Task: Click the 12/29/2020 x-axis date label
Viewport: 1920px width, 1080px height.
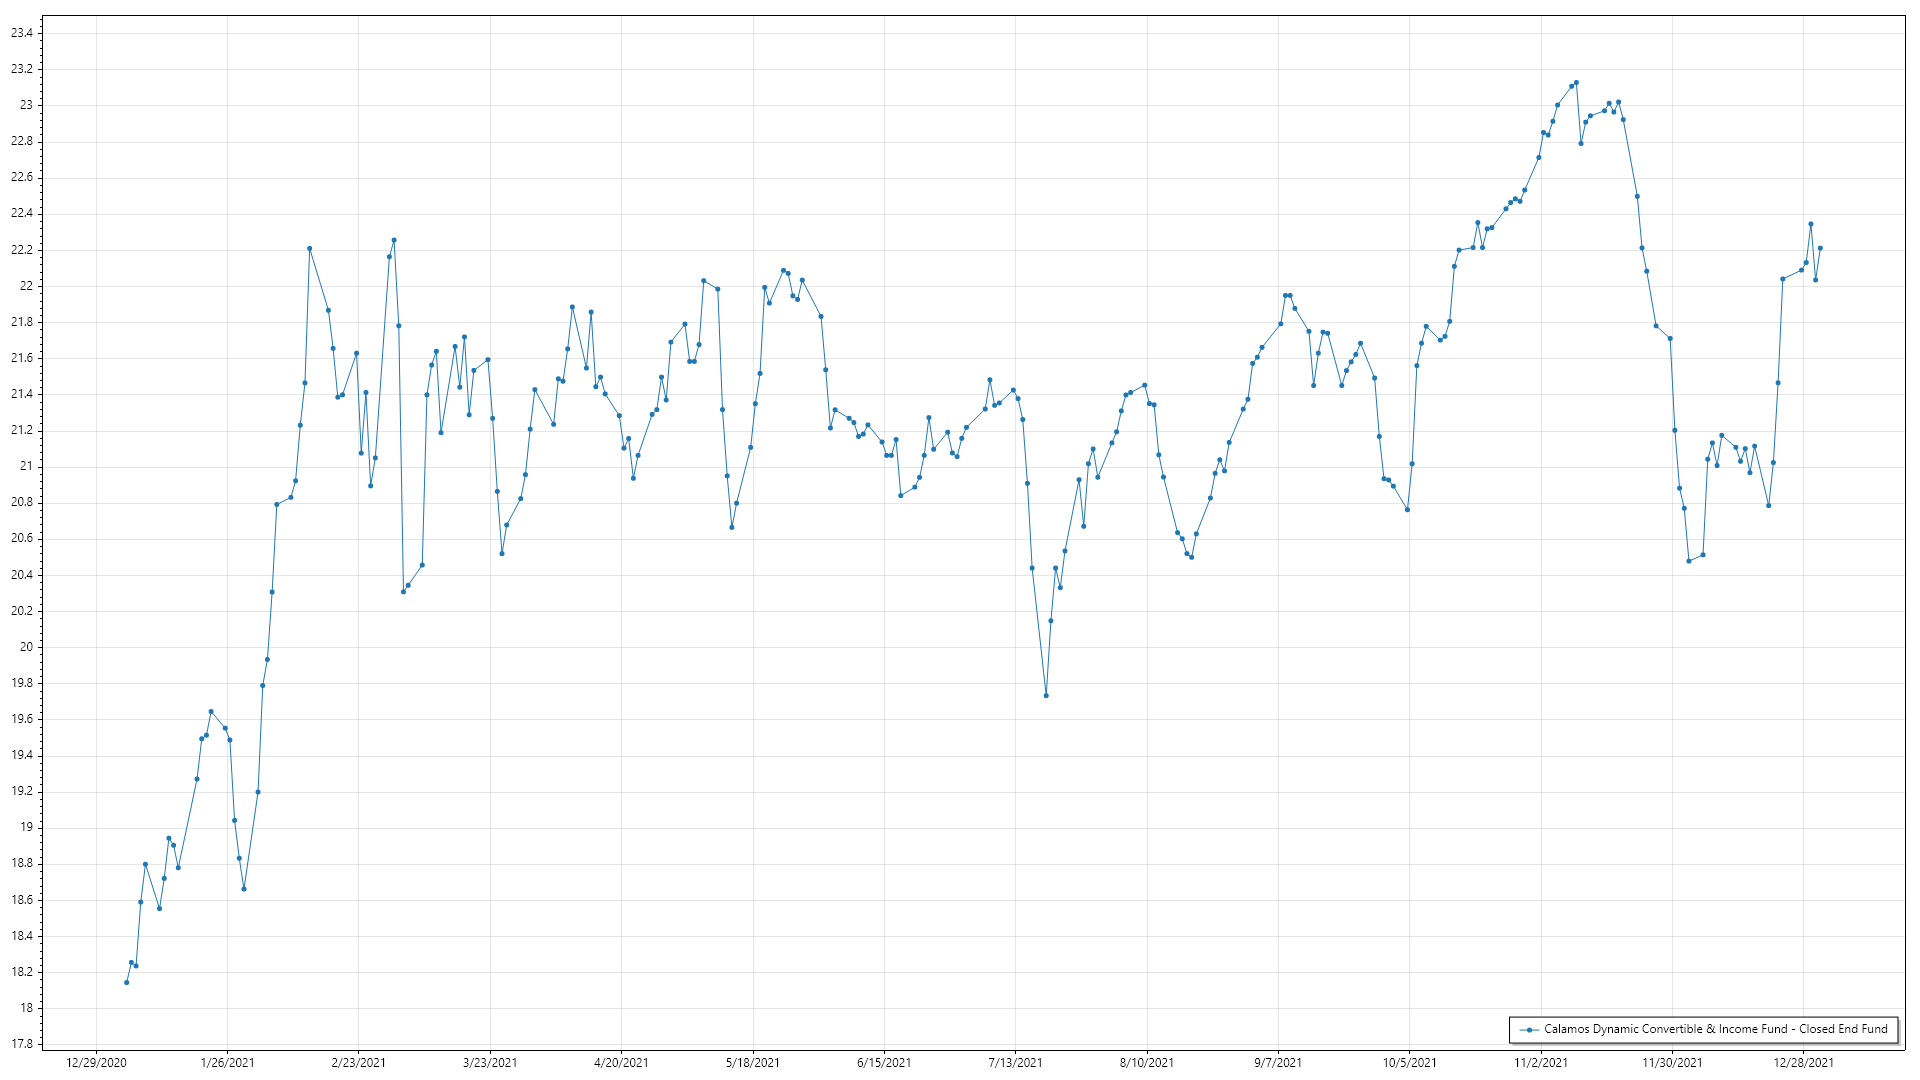Action: (x=96, y=1062)
